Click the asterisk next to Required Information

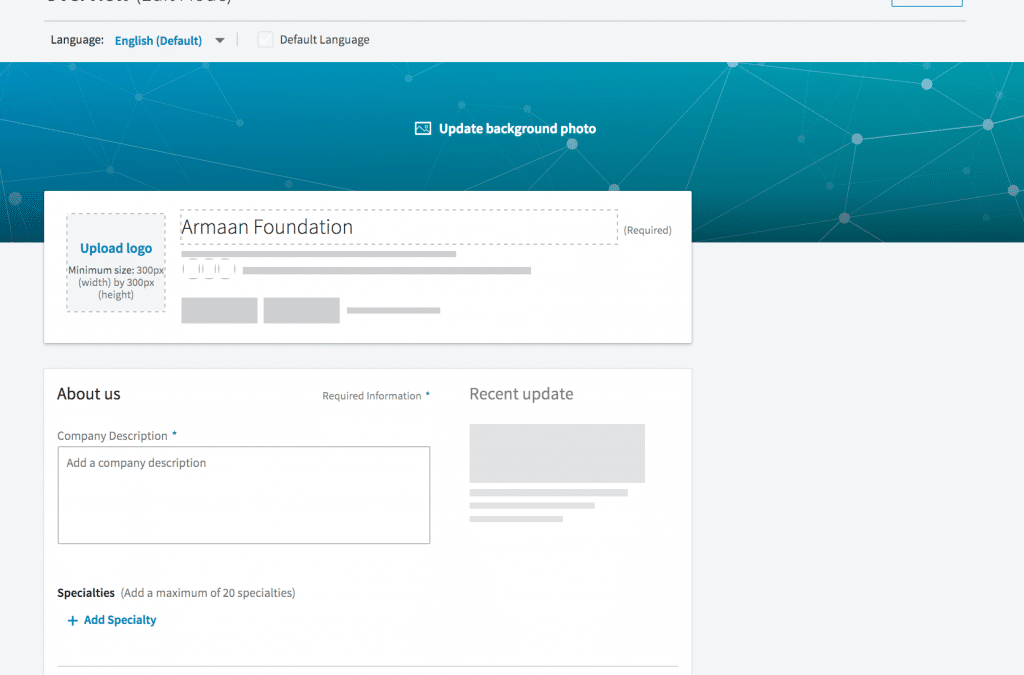pos(427,393)
